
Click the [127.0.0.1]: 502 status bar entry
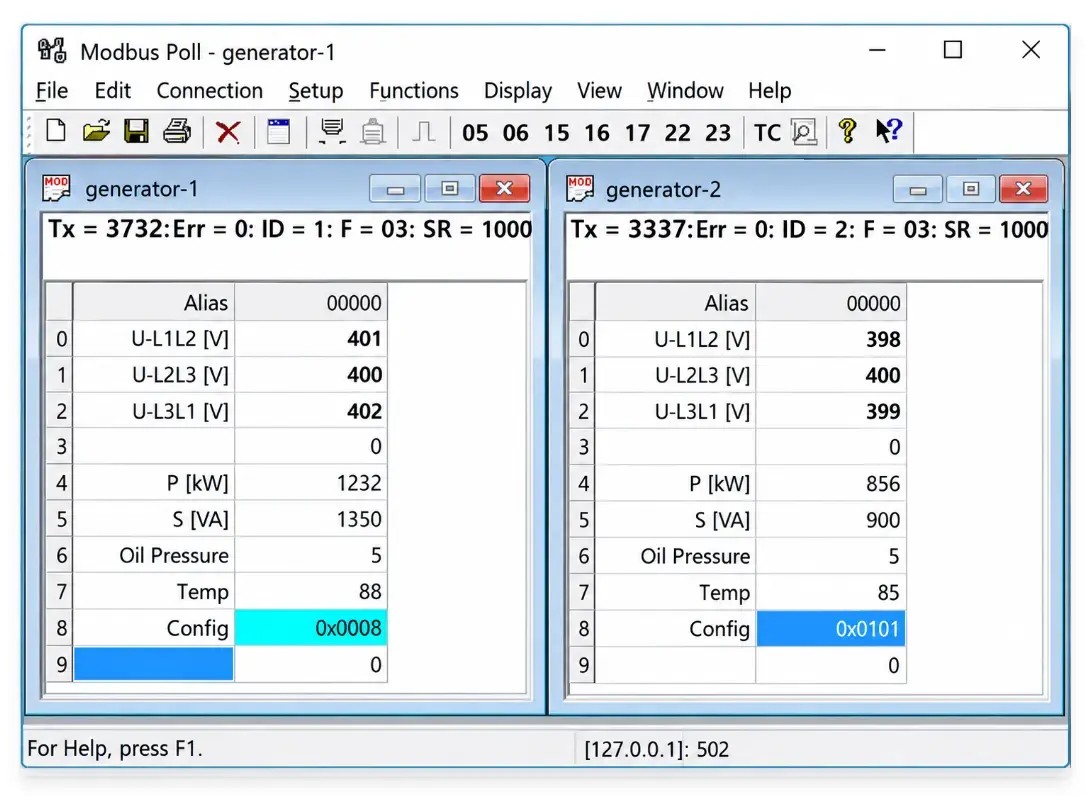[657, 749]
